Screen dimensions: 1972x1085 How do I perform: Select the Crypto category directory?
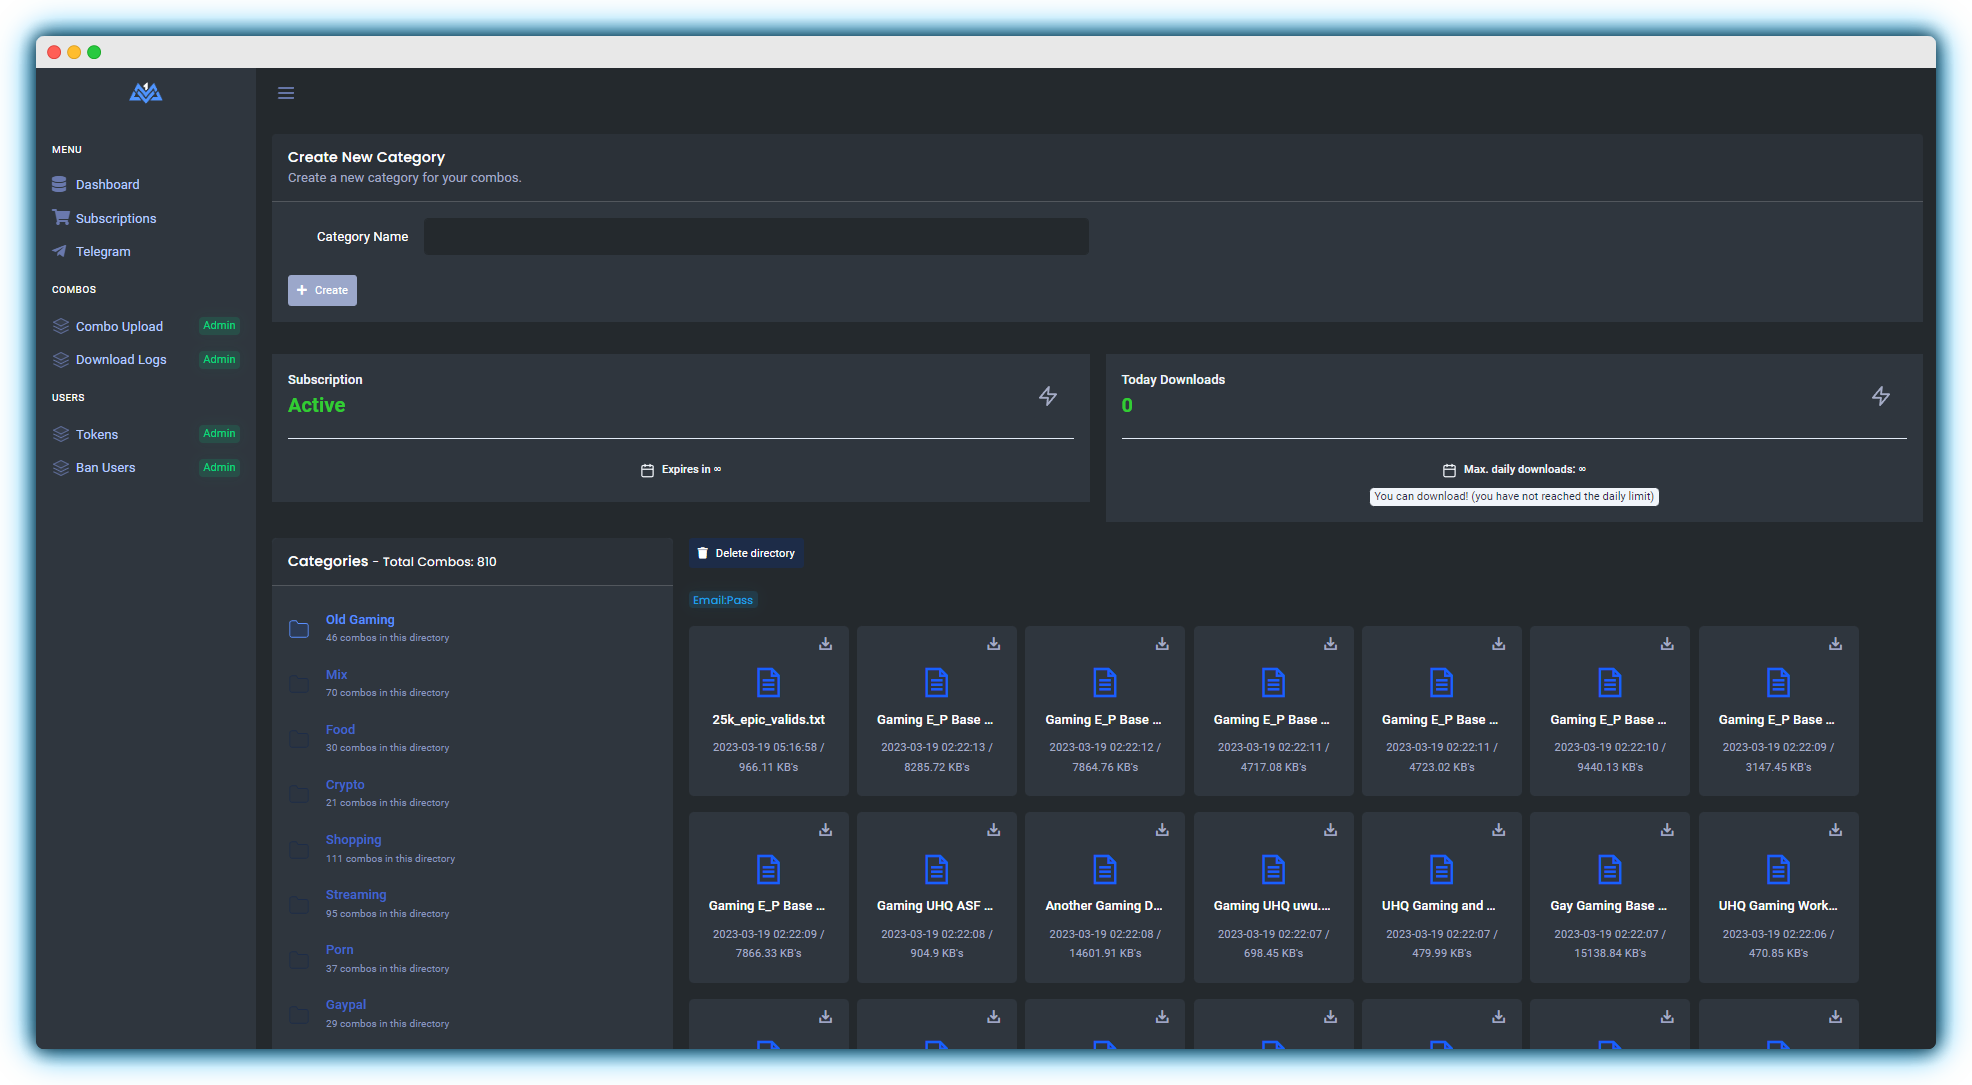(345, 785)
